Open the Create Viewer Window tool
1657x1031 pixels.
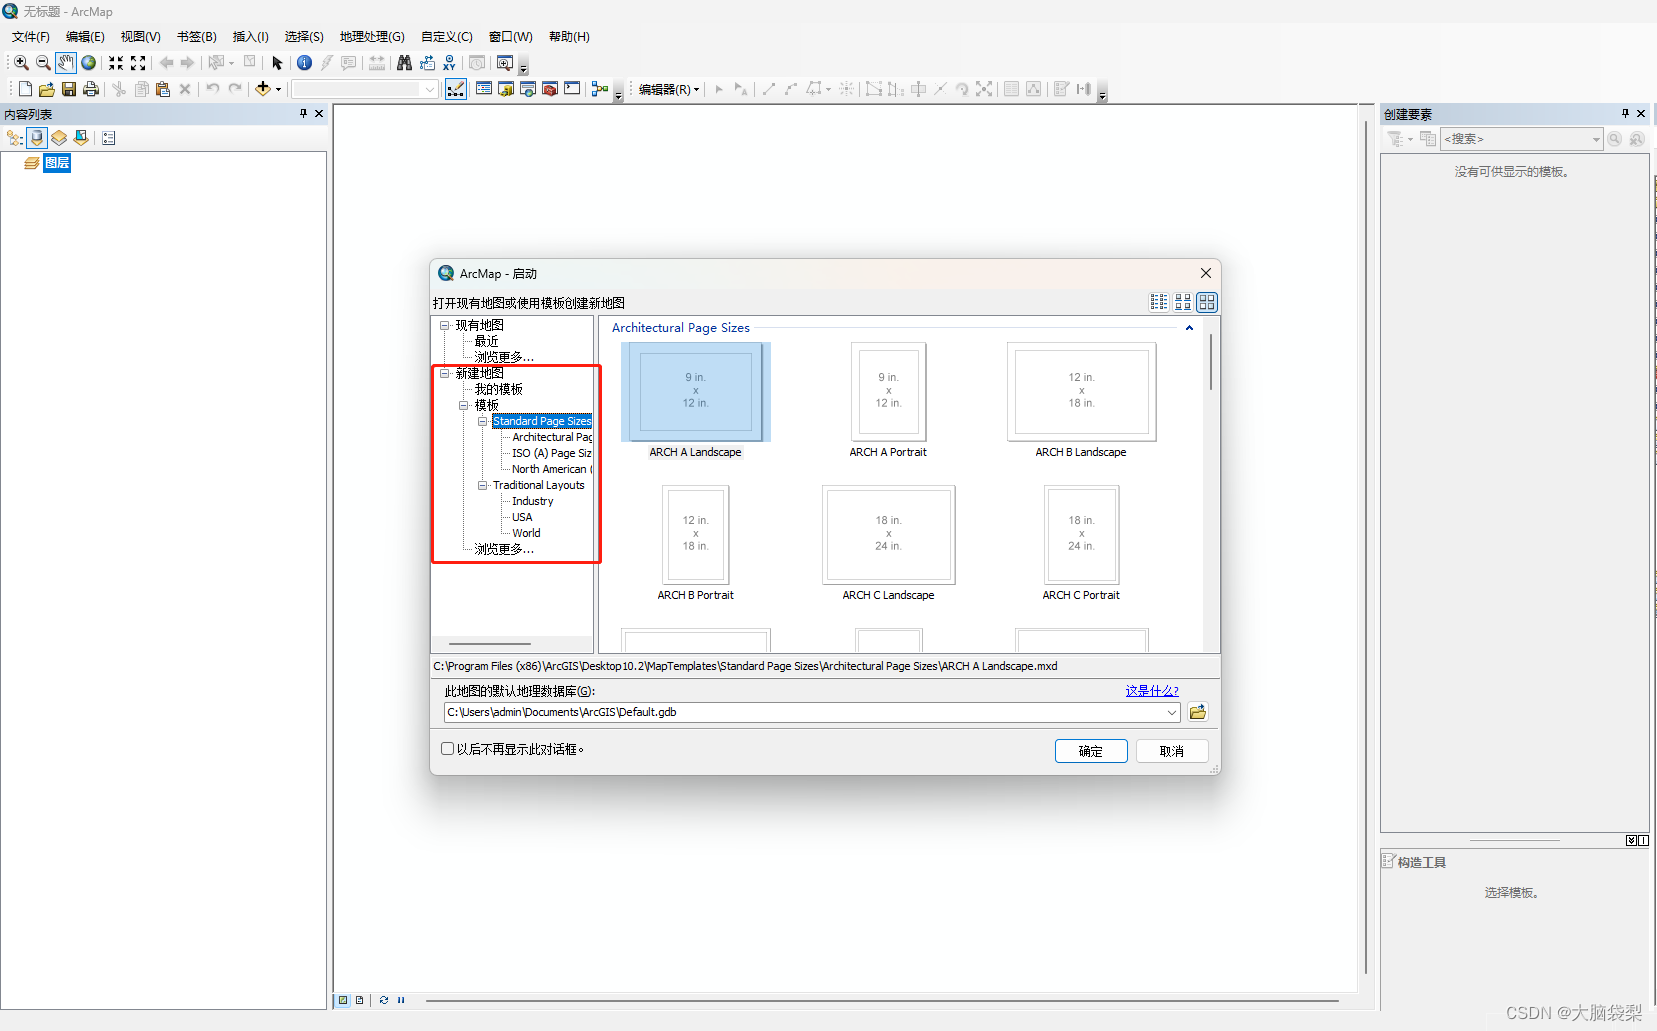click(x=505, y=63)
